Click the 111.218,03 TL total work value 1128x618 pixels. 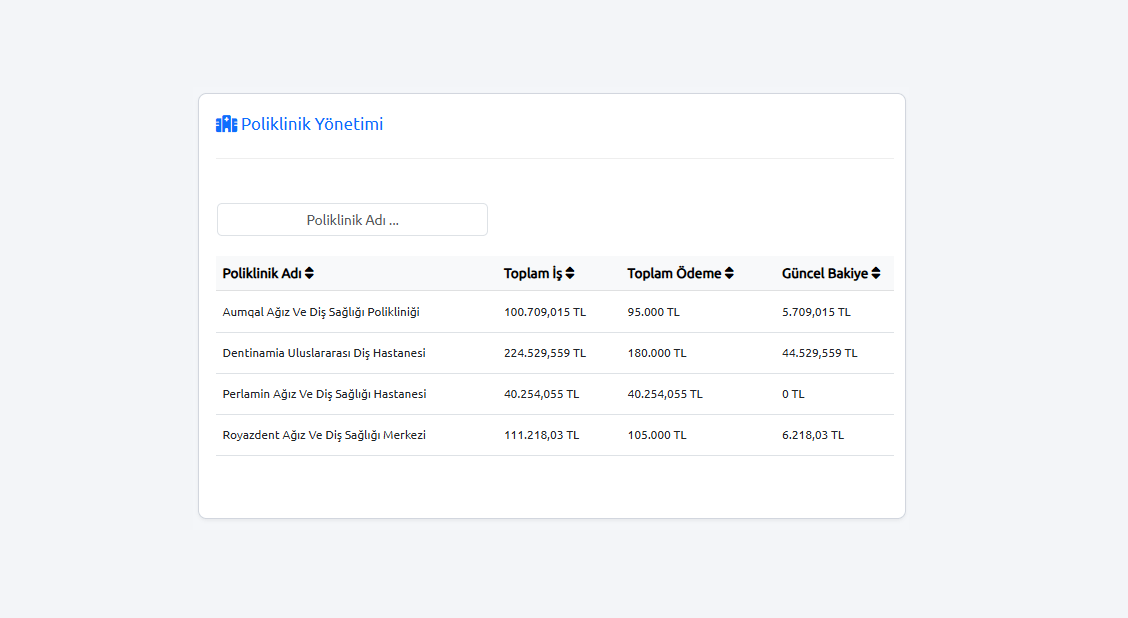tap(541, 435)
